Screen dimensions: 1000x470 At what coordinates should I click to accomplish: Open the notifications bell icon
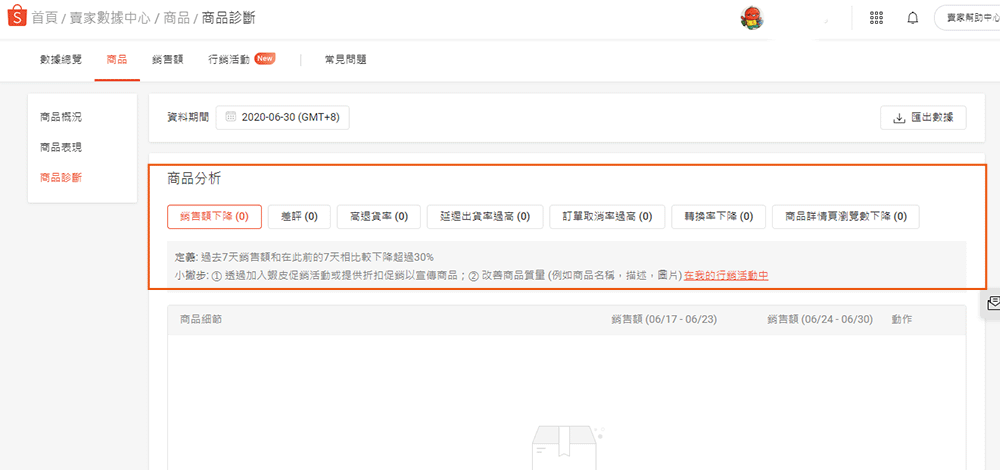[x=912, y=18]
